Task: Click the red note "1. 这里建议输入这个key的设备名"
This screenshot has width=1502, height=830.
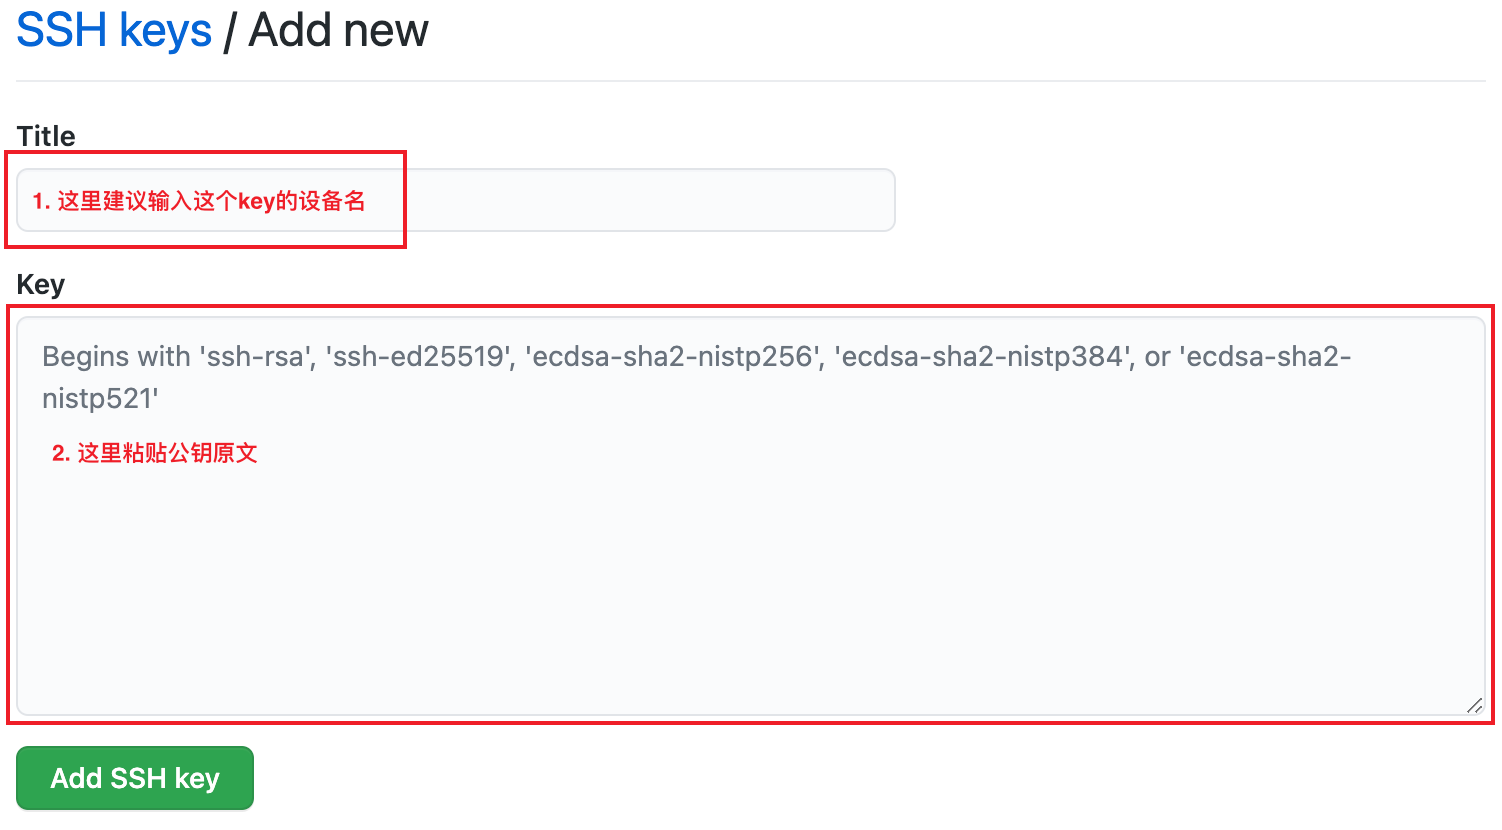Action: 199,201
